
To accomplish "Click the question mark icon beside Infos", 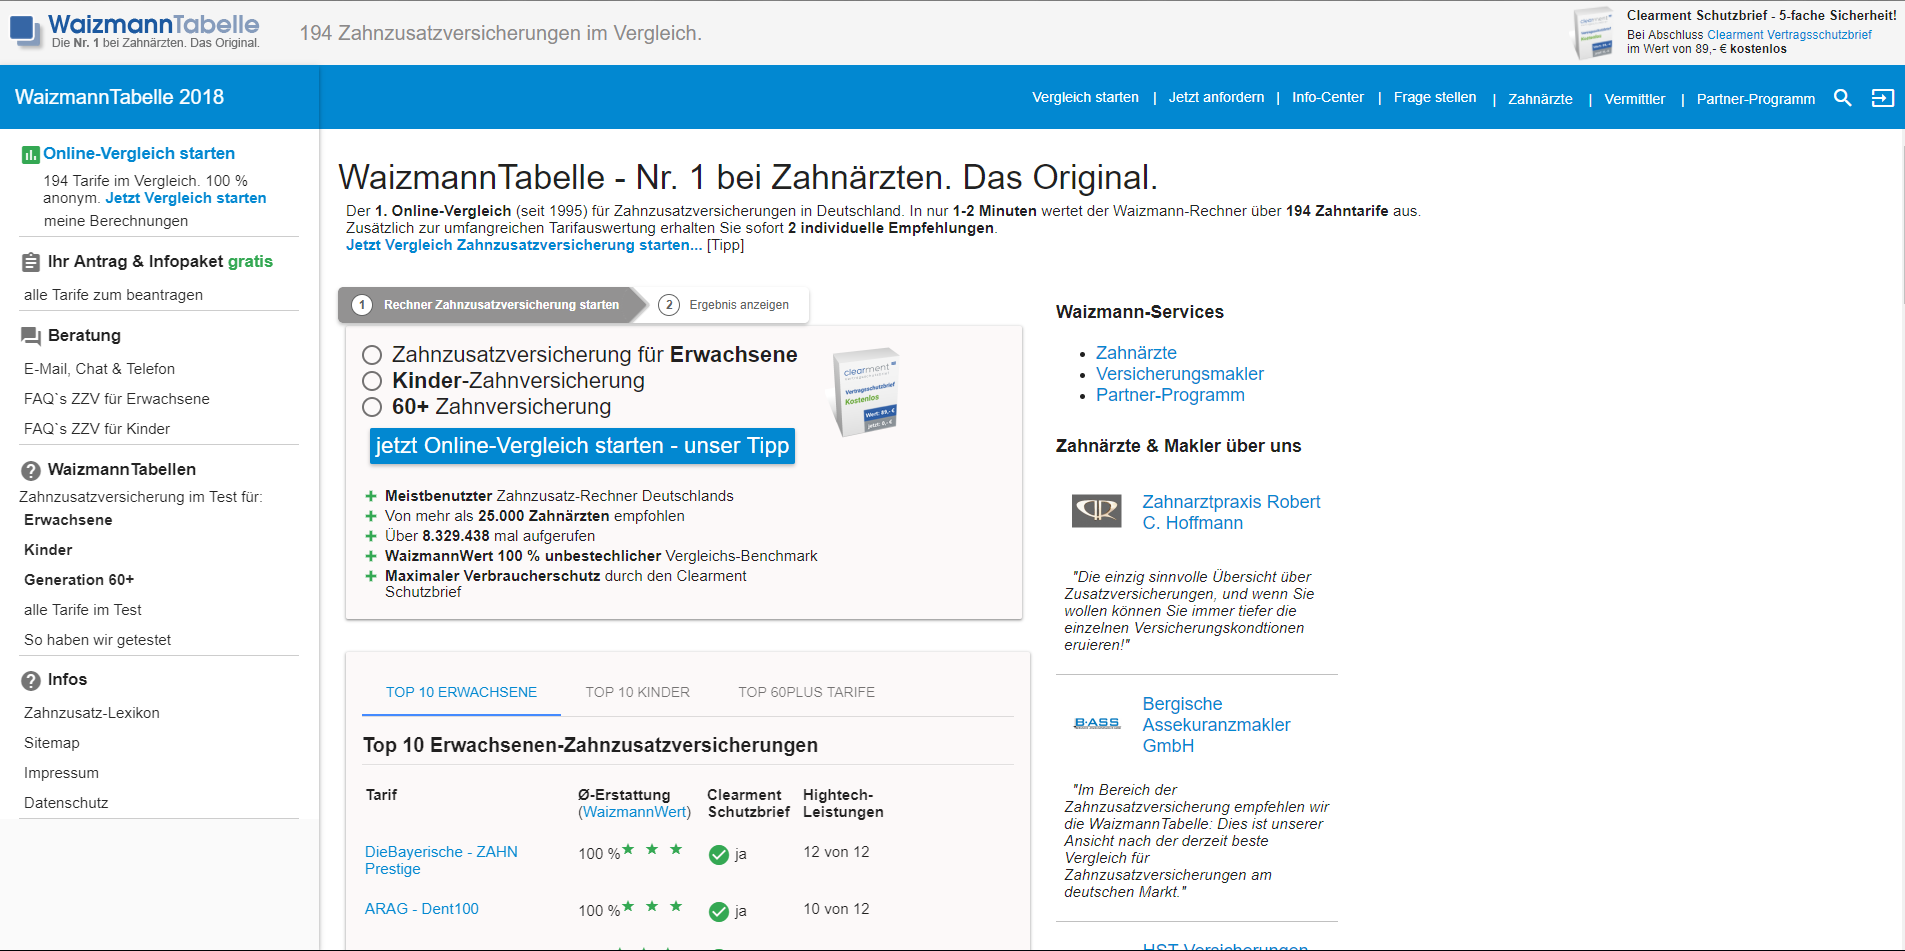I will pyautogui.click(x=31, y=680).
